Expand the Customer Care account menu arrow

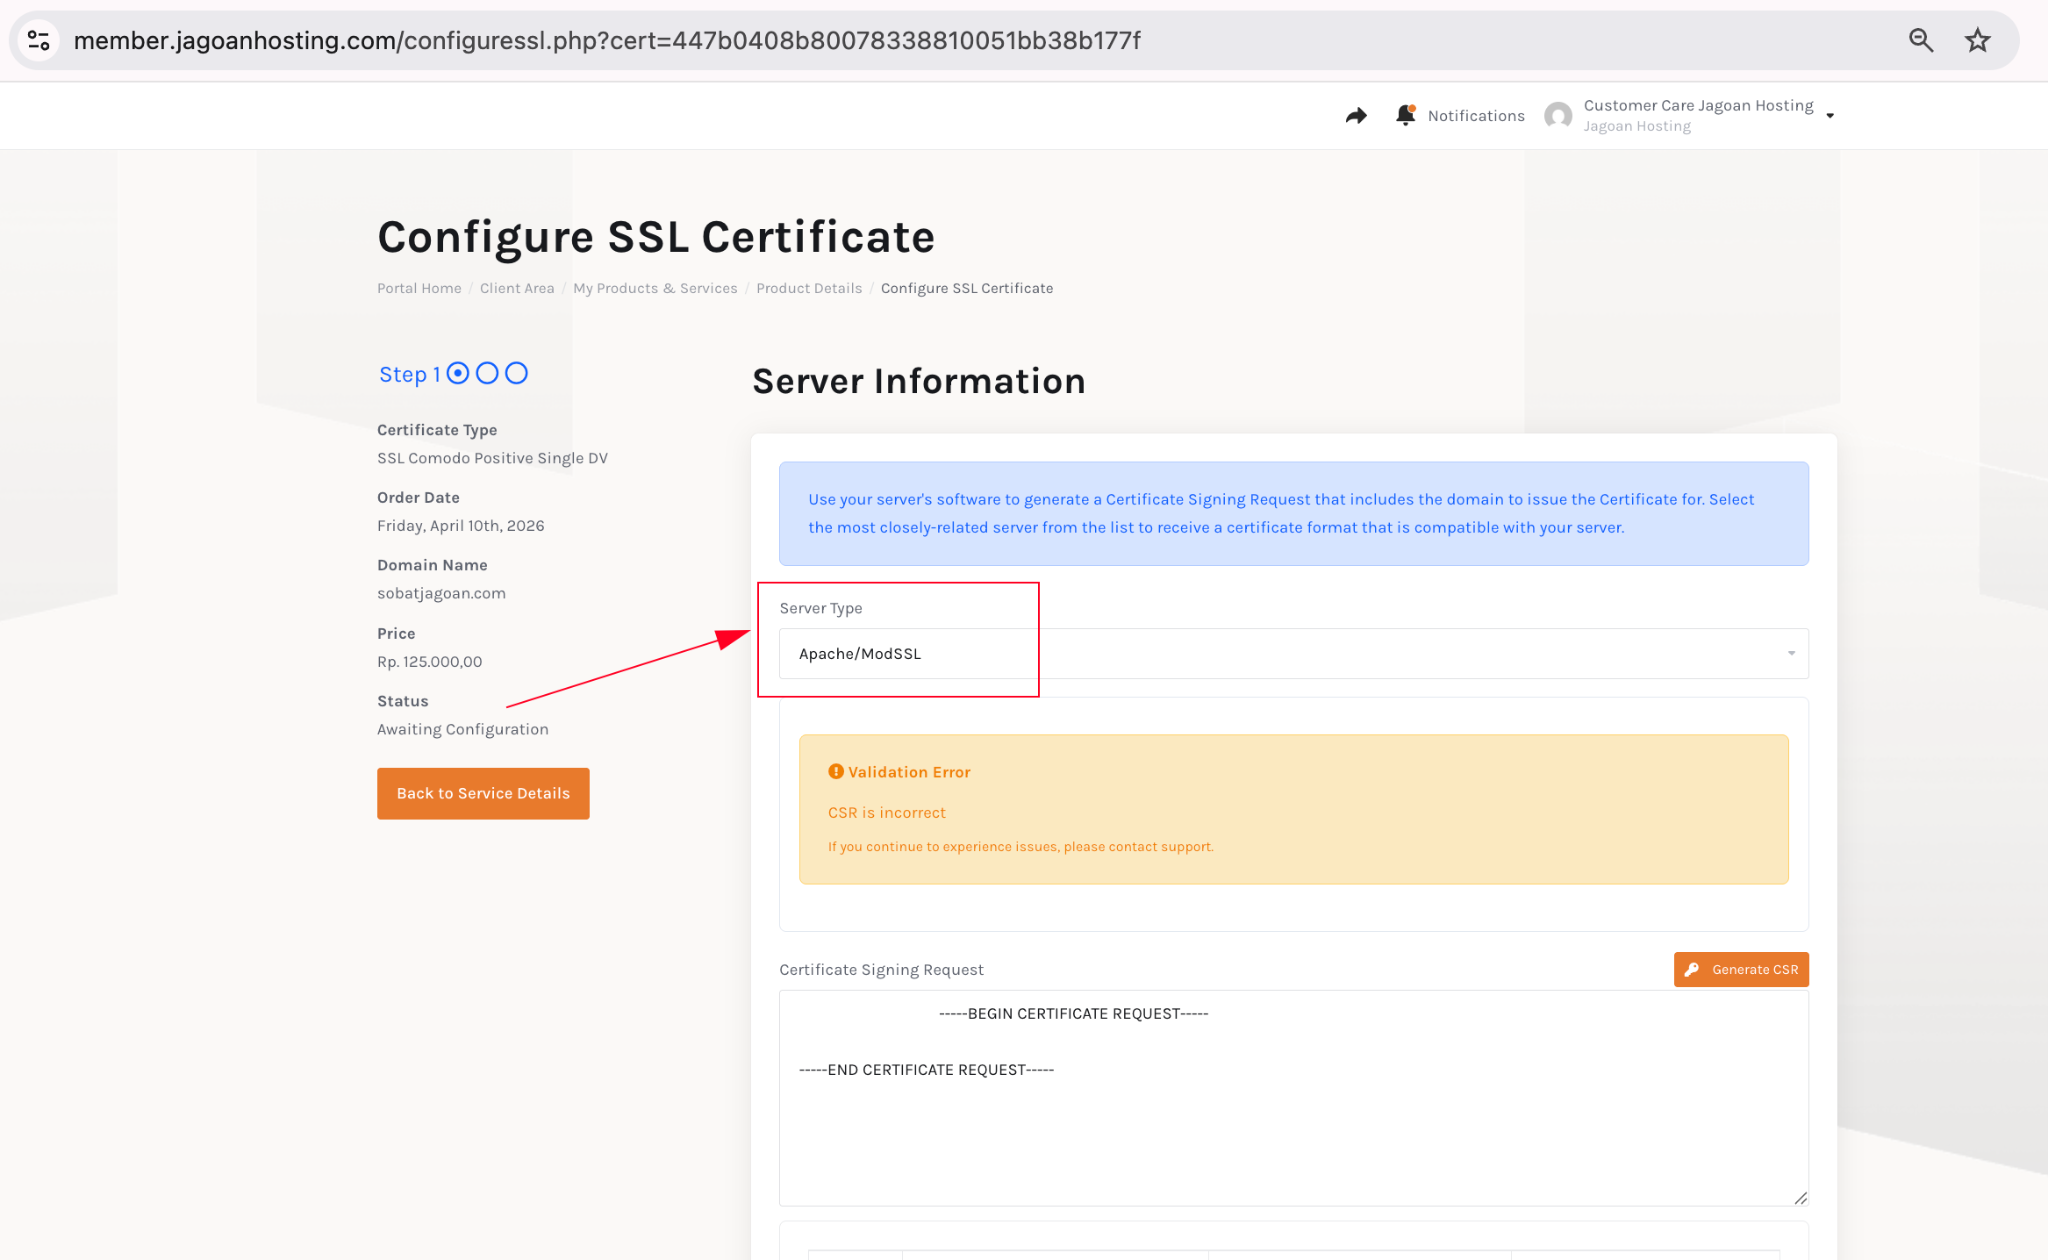(1830, 116)
